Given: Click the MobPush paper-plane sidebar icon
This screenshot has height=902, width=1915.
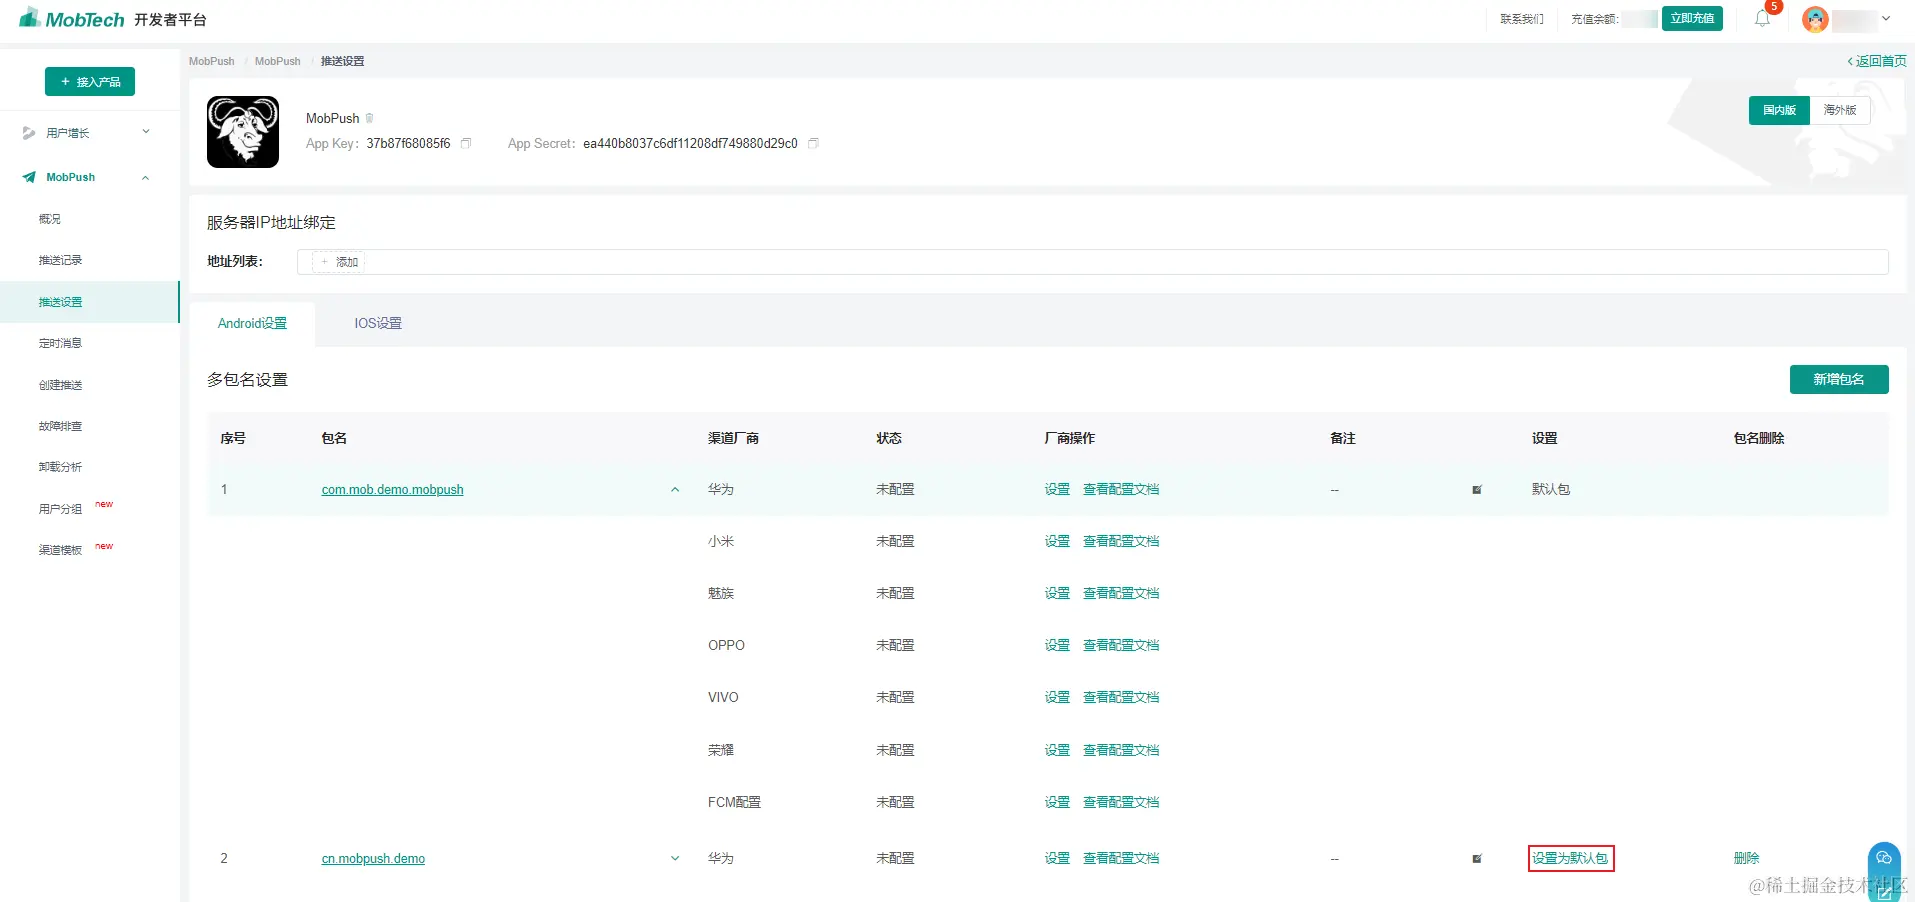Looking at the screenshot, I should tap(29, 177).
